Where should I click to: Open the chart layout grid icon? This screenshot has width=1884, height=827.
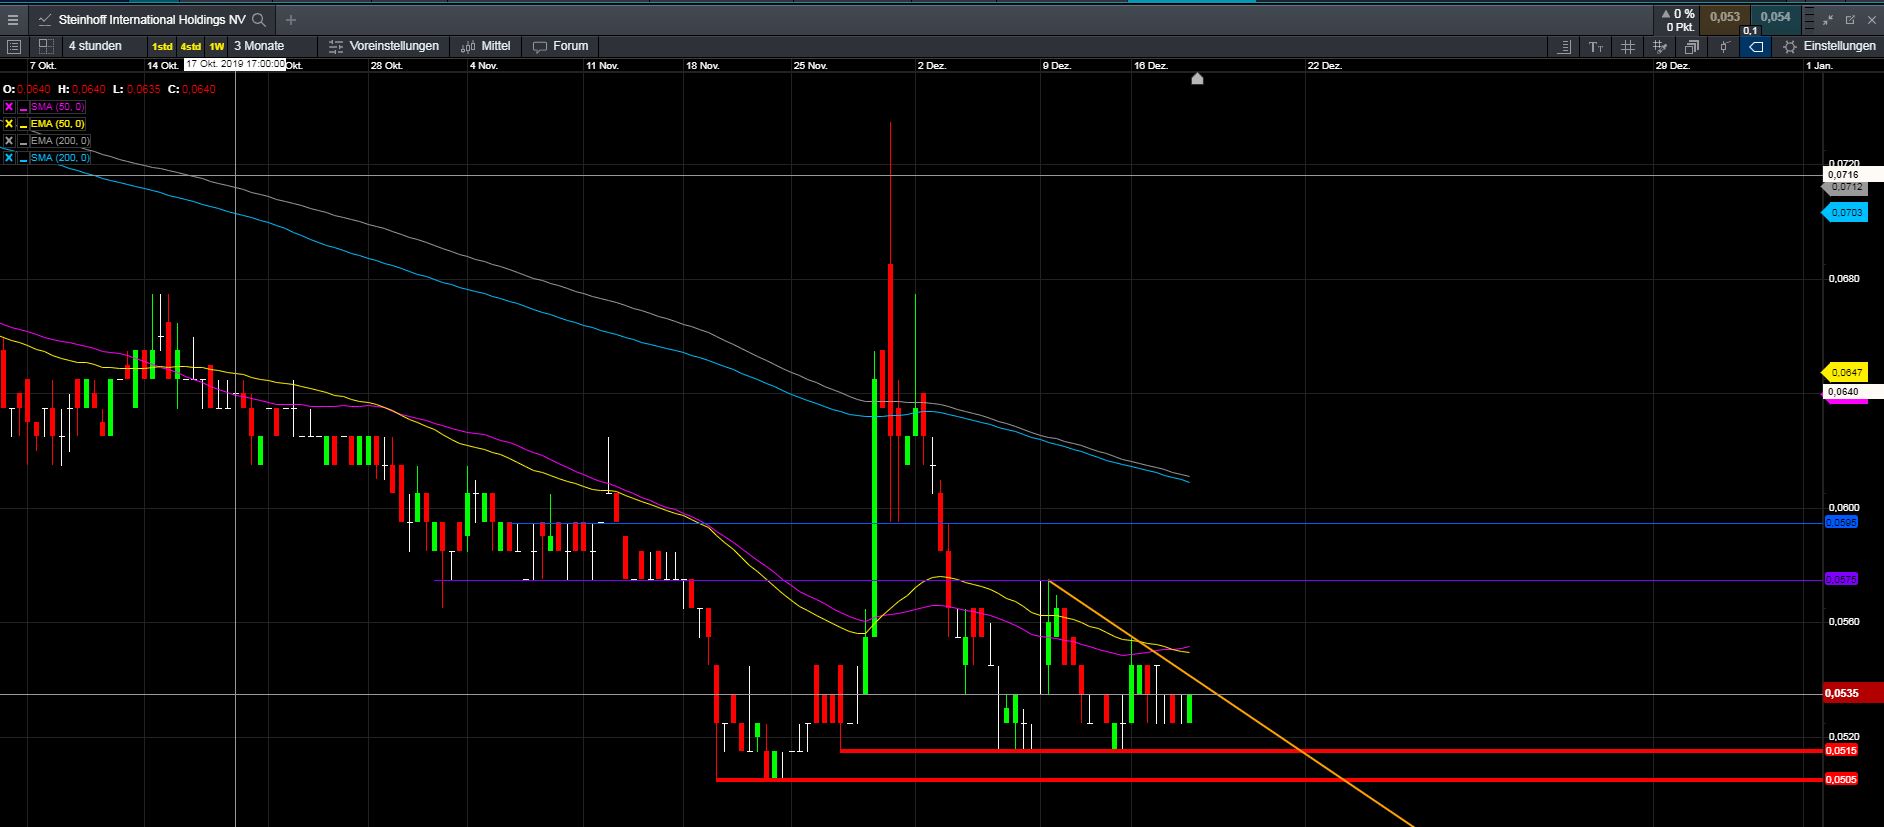click(x=46, y=46)
